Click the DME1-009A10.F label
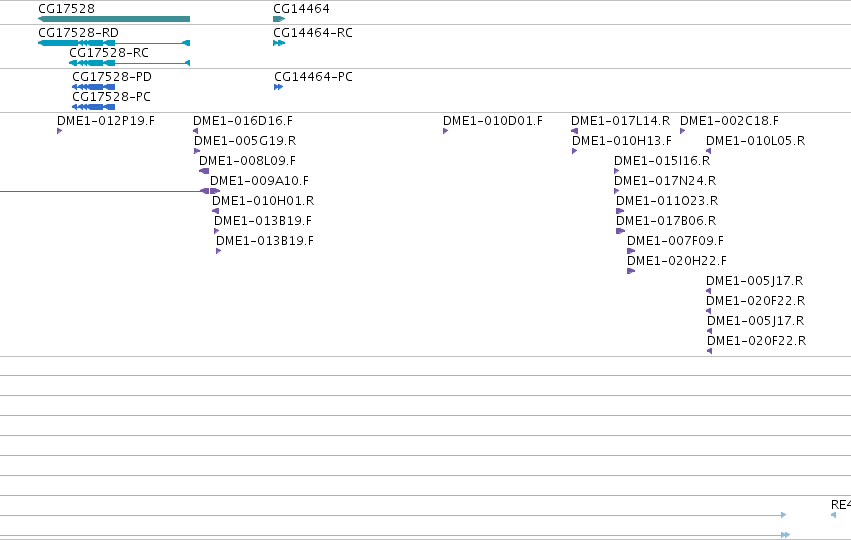Viewport: 851px width, 540px height. tap(259, 181)
